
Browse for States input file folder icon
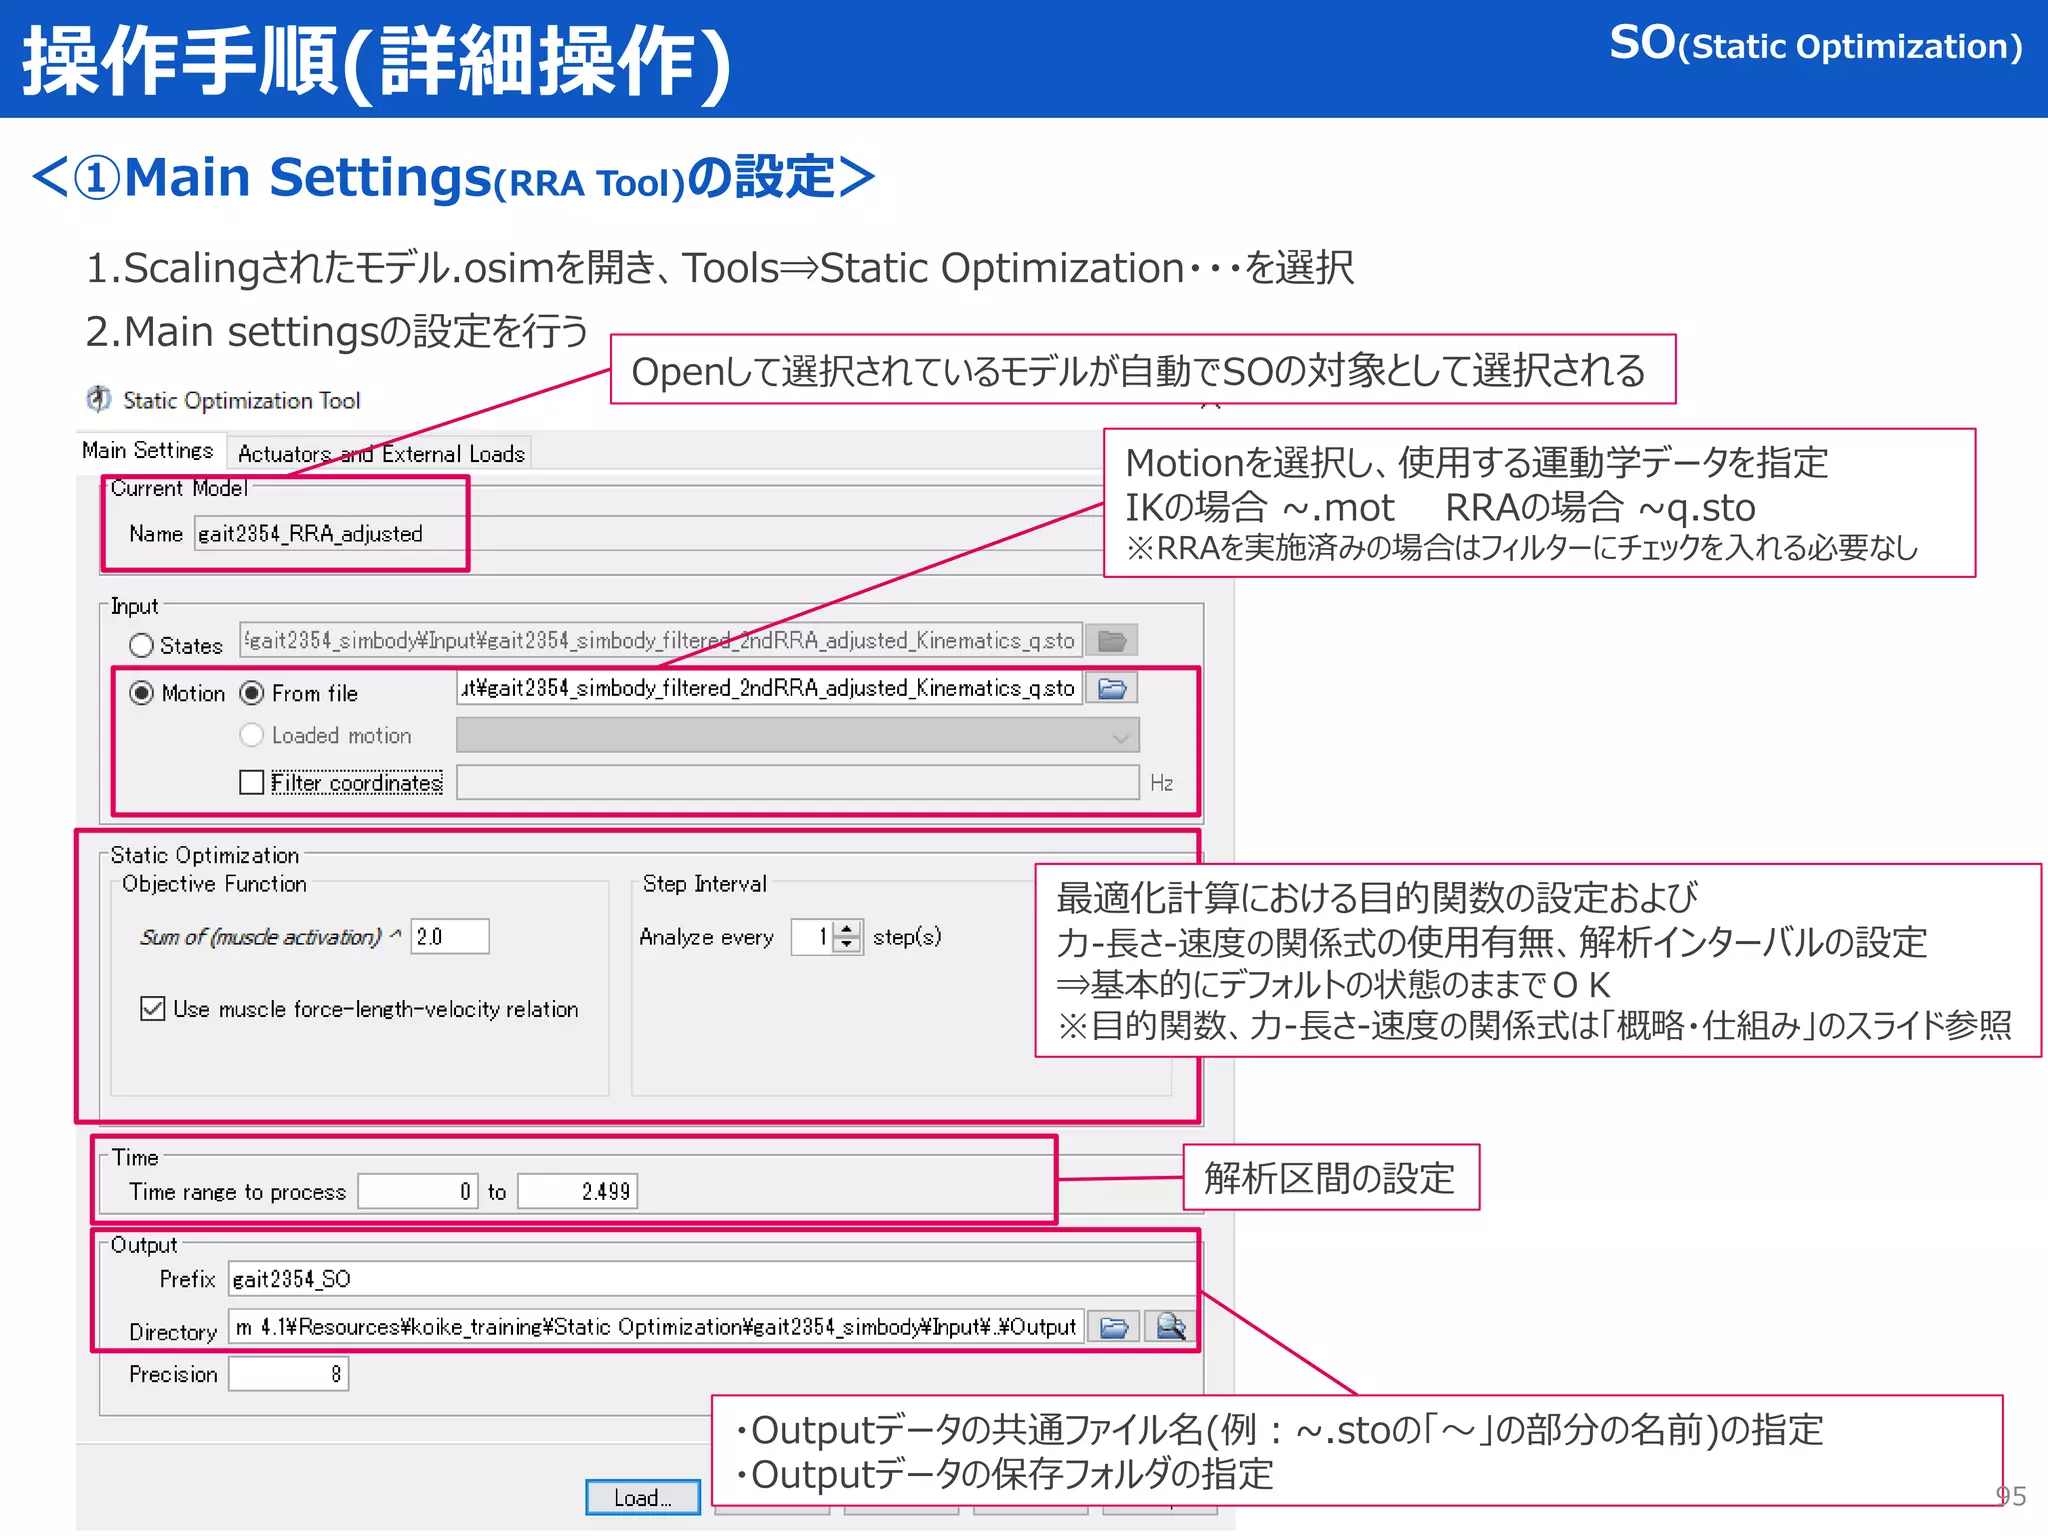1112,640
